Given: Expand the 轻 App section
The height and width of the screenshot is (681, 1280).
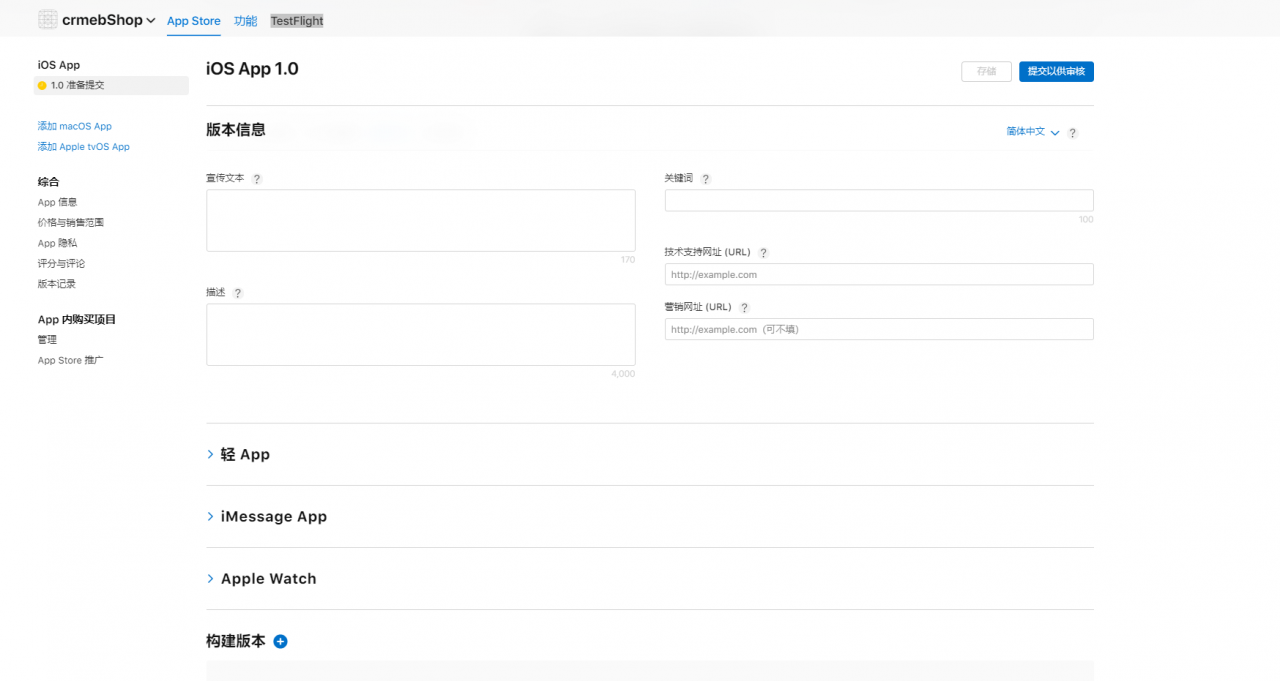Looking at the screenshot, I should pyautogui.click(x=238, y=454).
